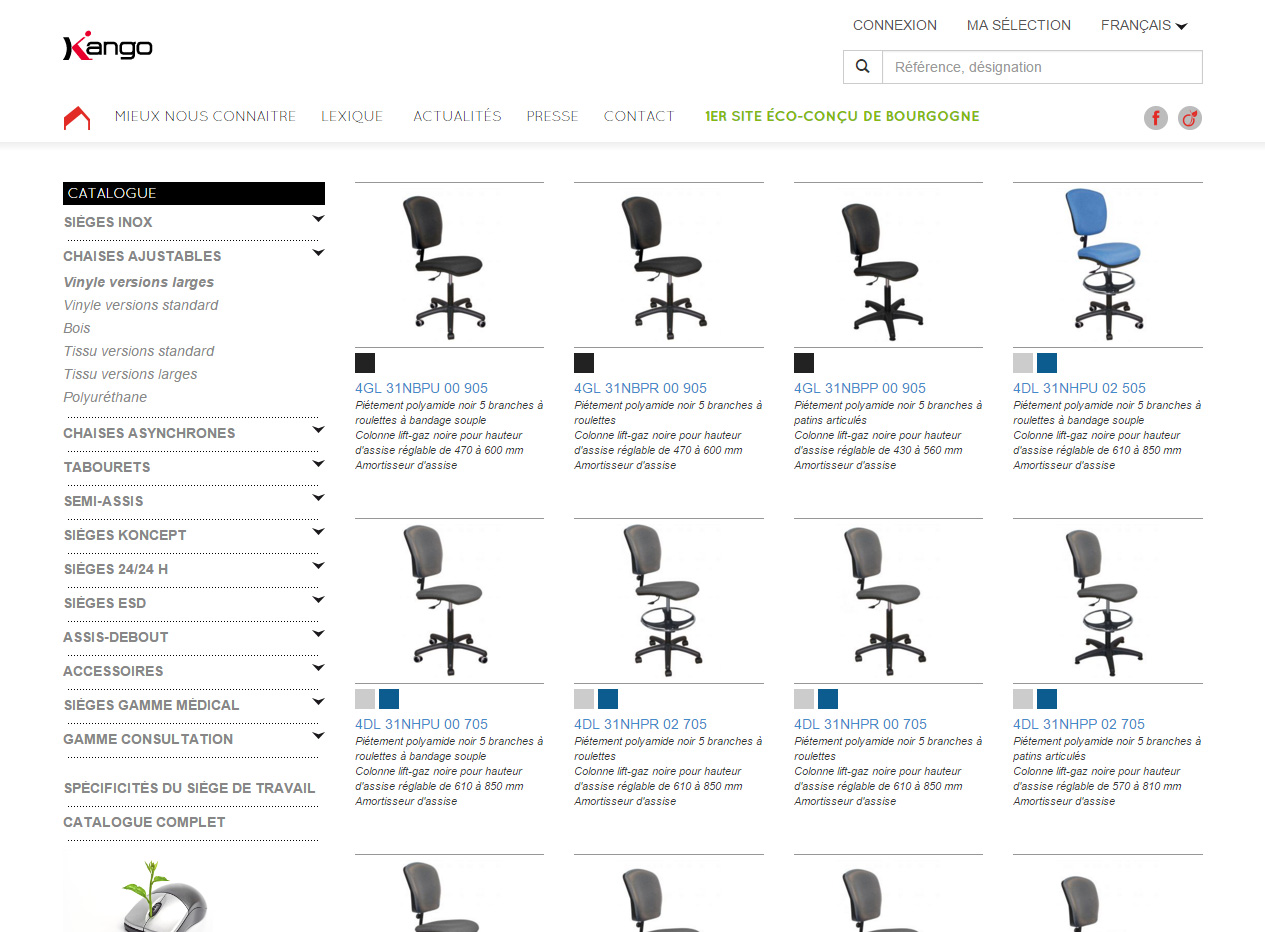Expand the Semi-Assis category arrow

(318, 497)
